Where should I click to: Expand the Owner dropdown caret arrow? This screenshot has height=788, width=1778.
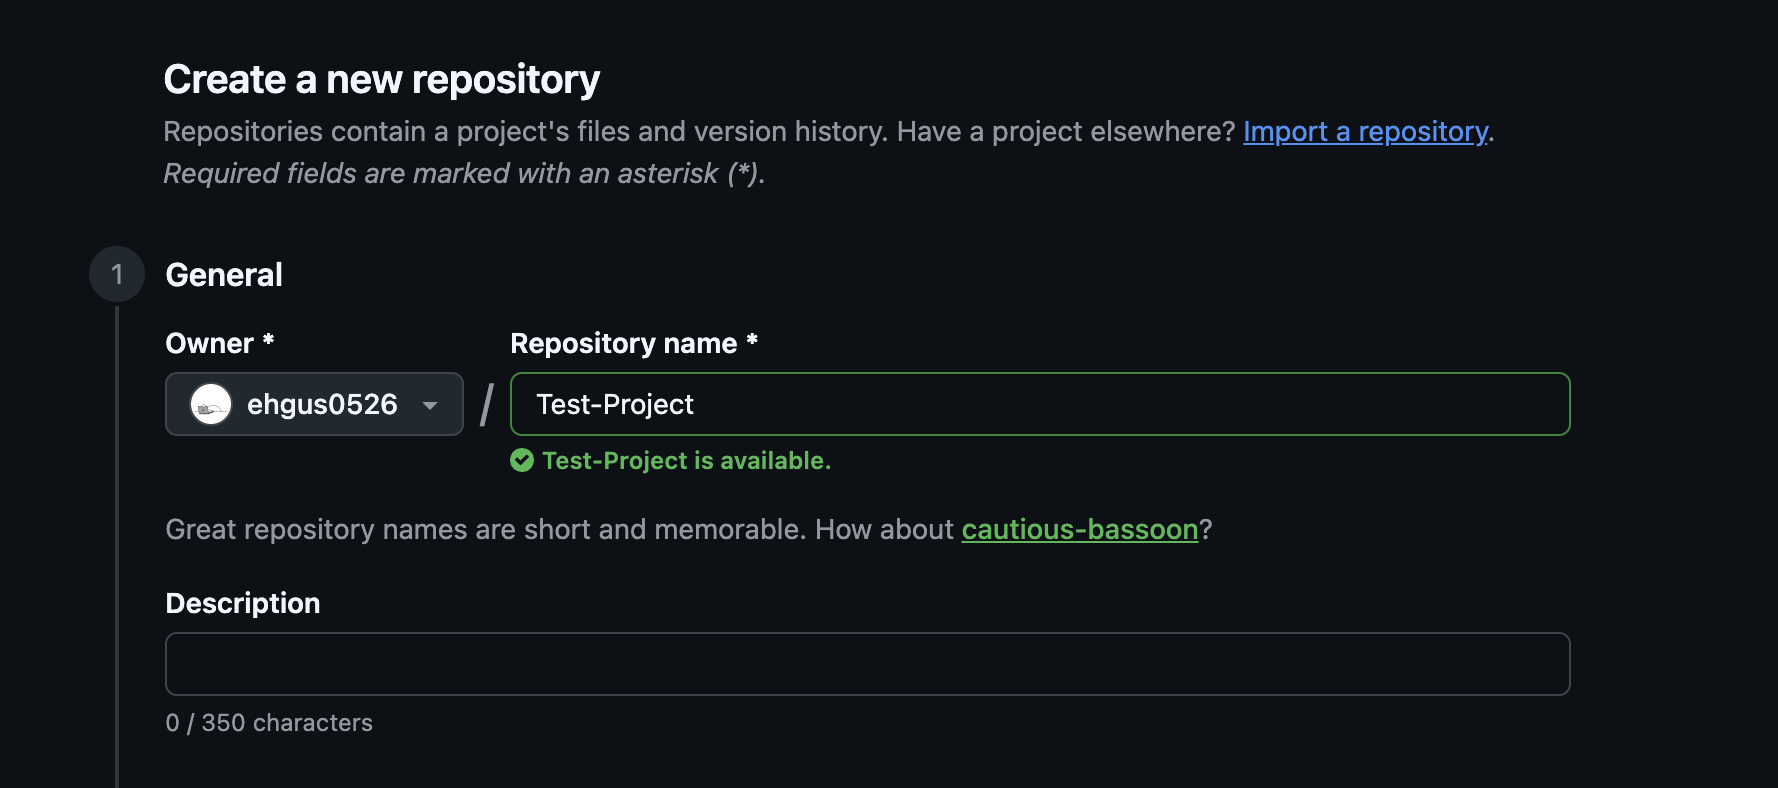click(430, 405)
